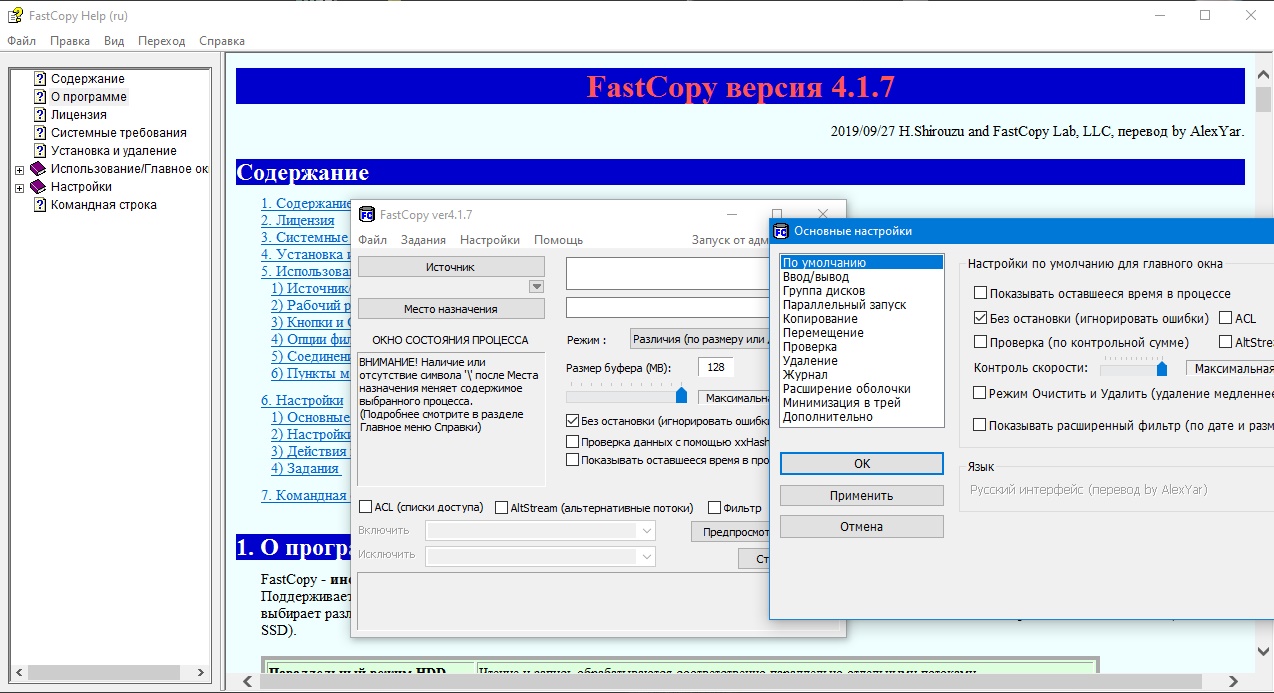Click the FastCopy Help title bar icon

pos(15,15)
